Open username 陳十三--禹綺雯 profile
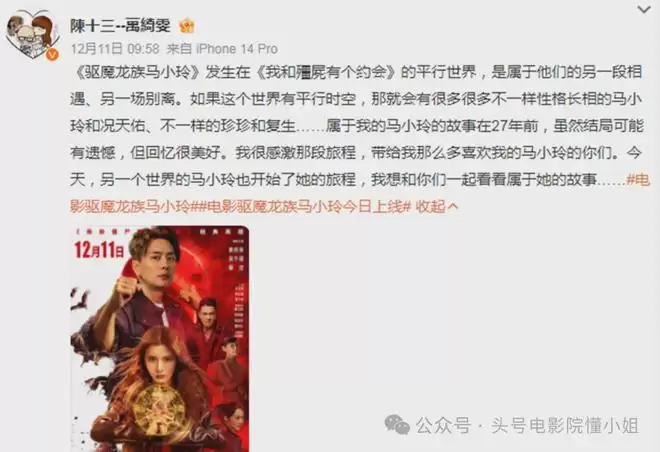Screen dimensions: 660x452 [x=120, y=26]
